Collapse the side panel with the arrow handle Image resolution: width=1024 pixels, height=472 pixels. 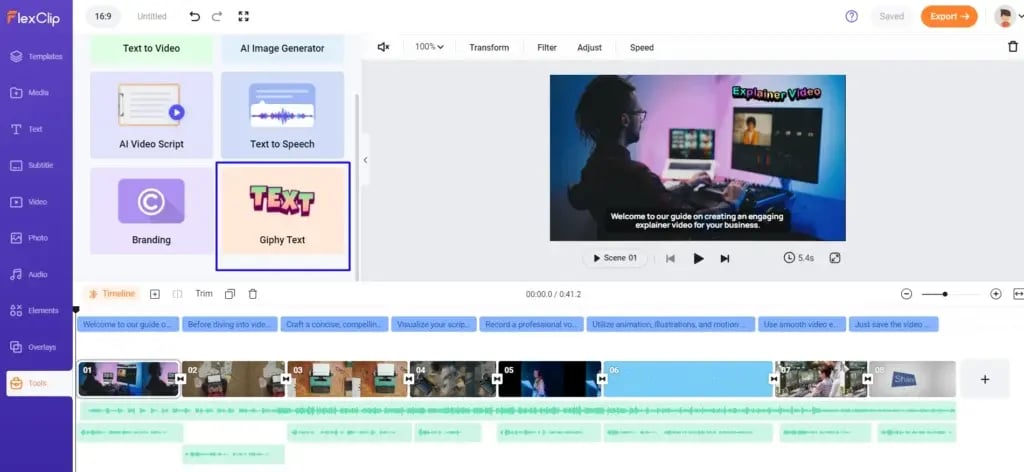click(x=365, y=160)
